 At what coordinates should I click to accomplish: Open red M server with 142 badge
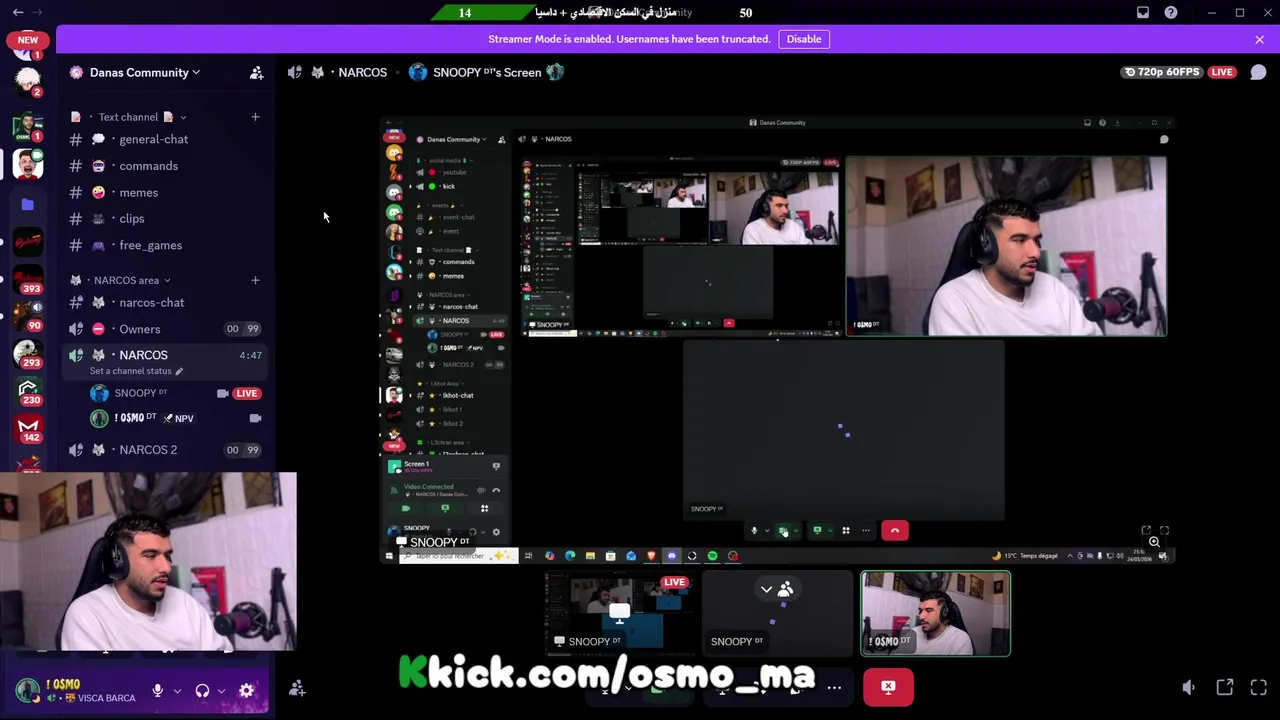pos(28,428)
